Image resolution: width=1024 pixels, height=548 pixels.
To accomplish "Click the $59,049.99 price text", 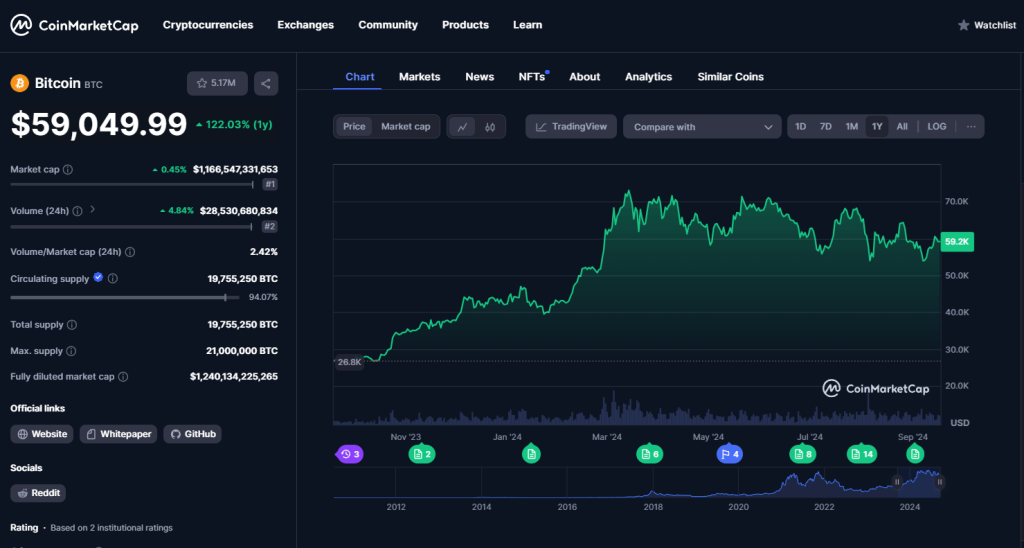I will [99, 124].
